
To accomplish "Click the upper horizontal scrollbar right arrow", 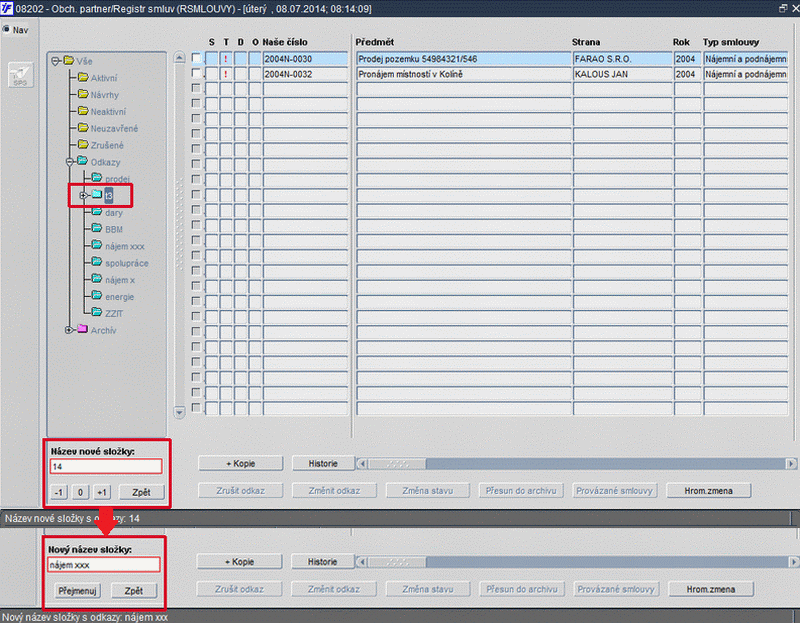I will (x=791, y=464).
